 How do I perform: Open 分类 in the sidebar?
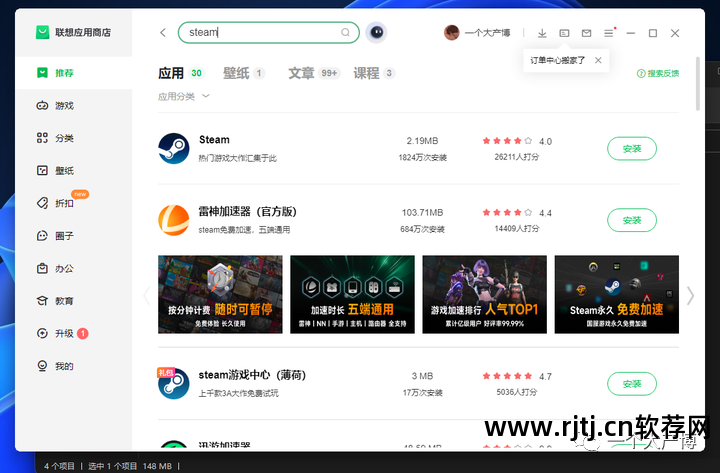[x=73, y=138]
